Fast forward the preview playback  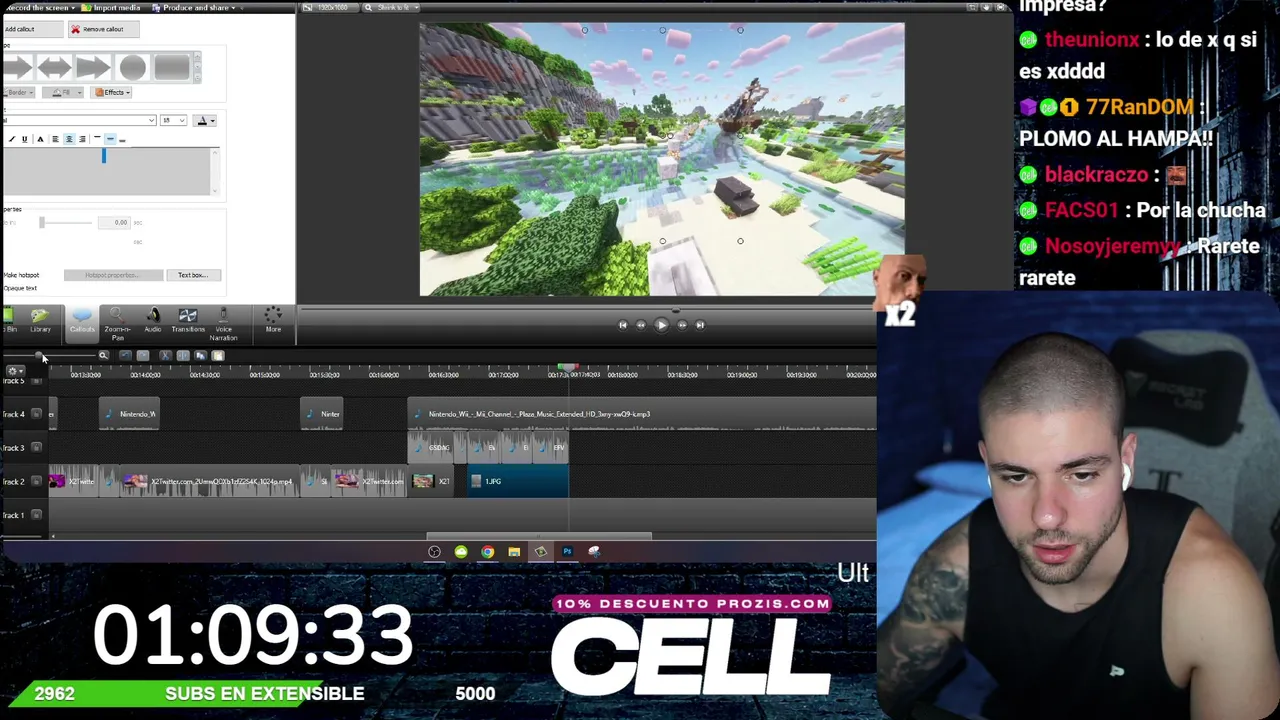(x=682, y=324)
